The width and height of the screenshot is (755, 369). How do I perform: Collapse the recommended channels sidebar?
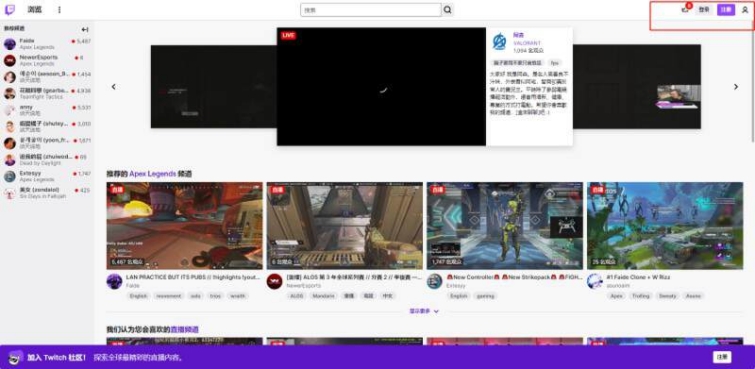pos(85,29)
